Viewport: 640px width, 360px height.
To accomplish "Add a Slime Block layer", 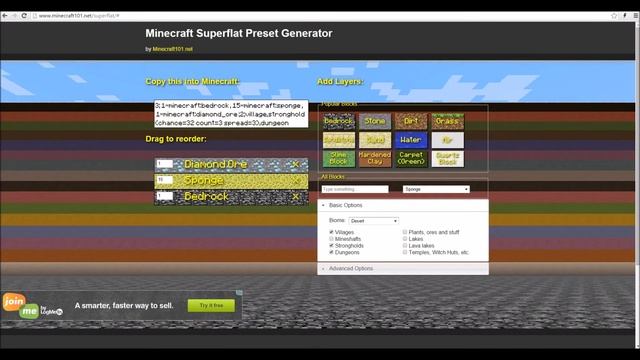I will pos(339,158).
